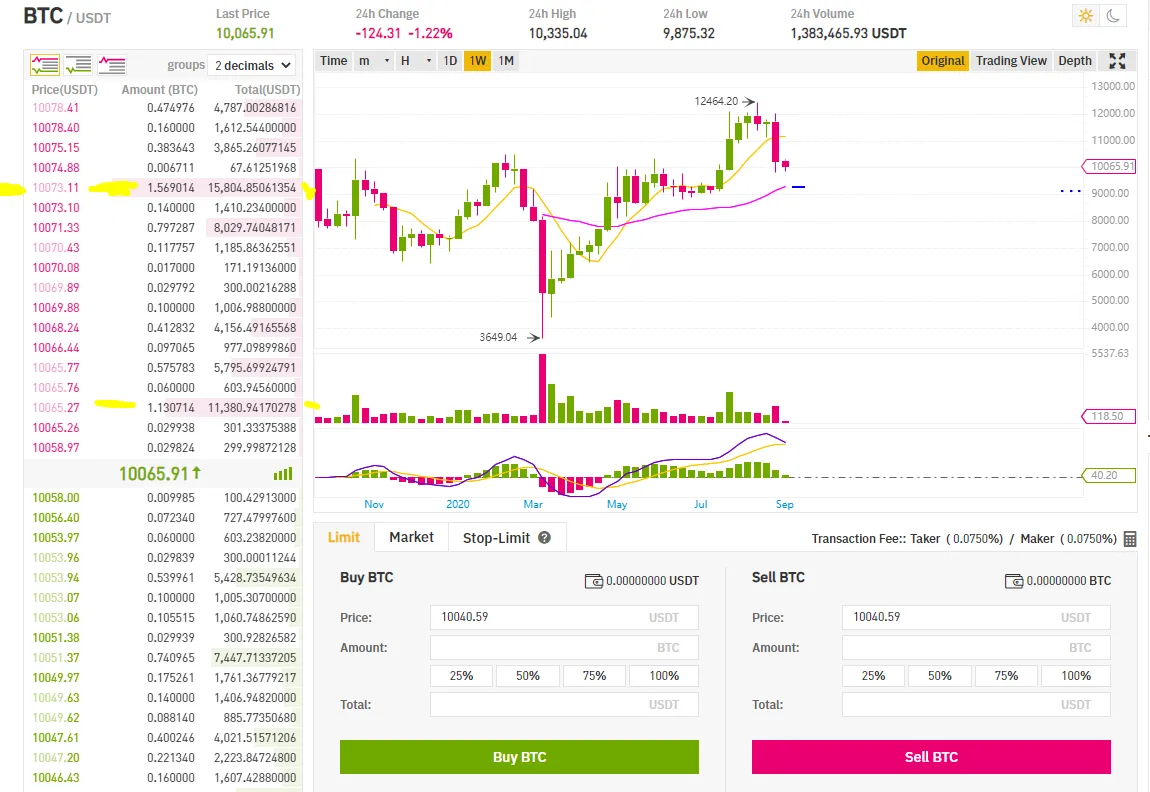Focus the Buy BTC Total field
This screenshot has height=792, width=1150.
tap(564, 705)
